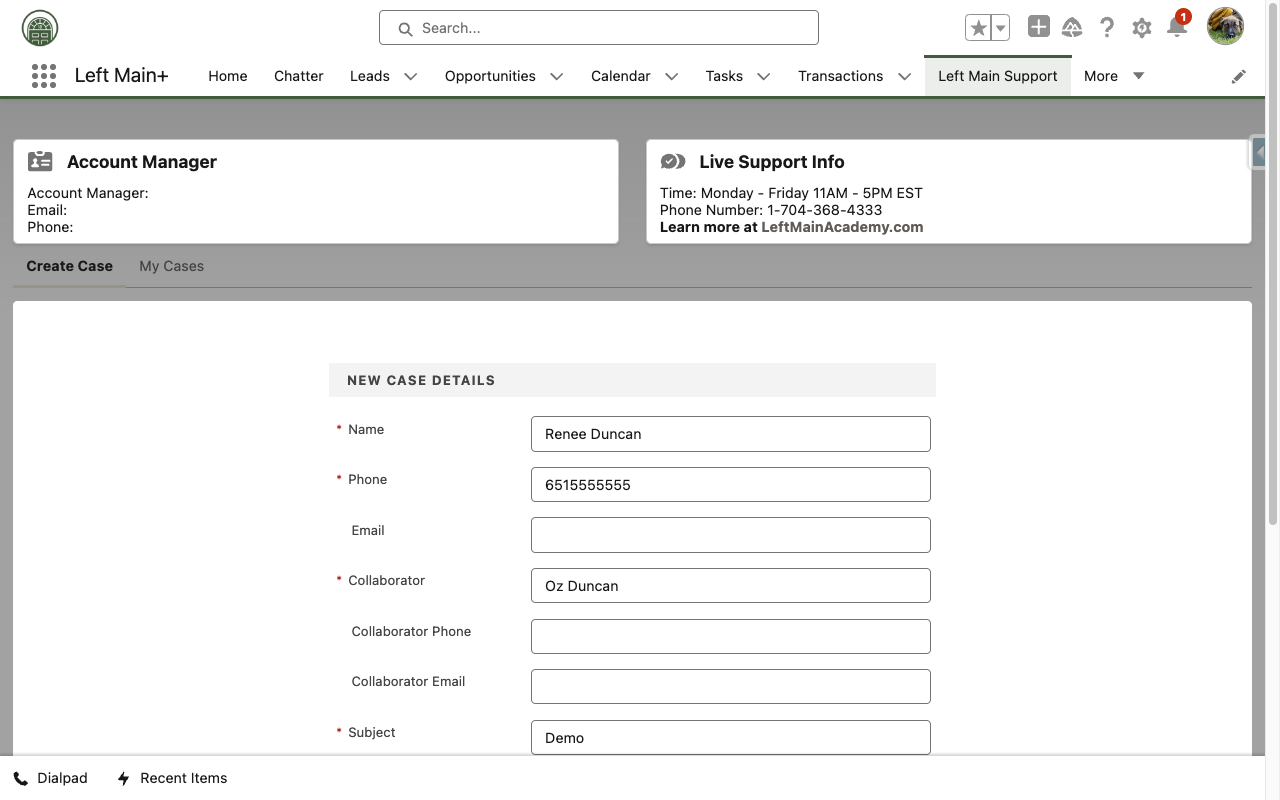Open the Help question mark icon
The height and width of the screenshot is (800, 1280).
1107,28
